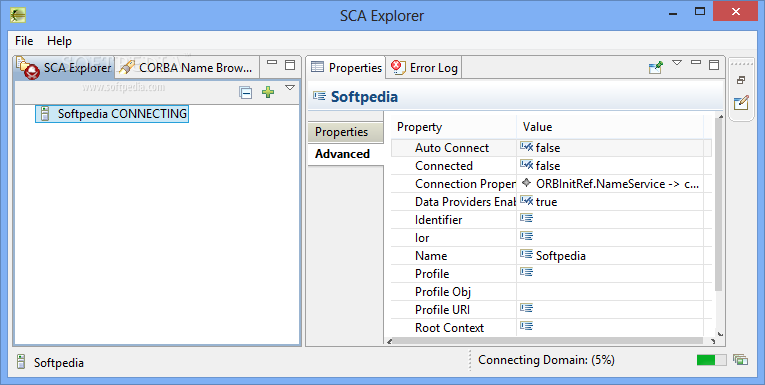Click the Property column header
Screen dimensions: 765x385
click(454, 127)
